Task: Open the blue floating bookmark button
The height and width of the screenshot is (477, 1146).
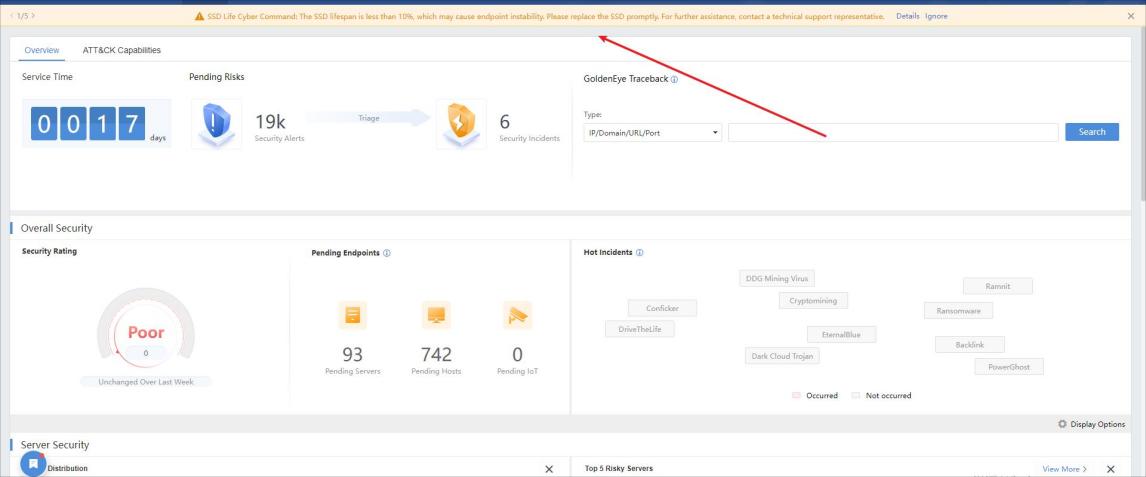Action: [x=33, y=464]
